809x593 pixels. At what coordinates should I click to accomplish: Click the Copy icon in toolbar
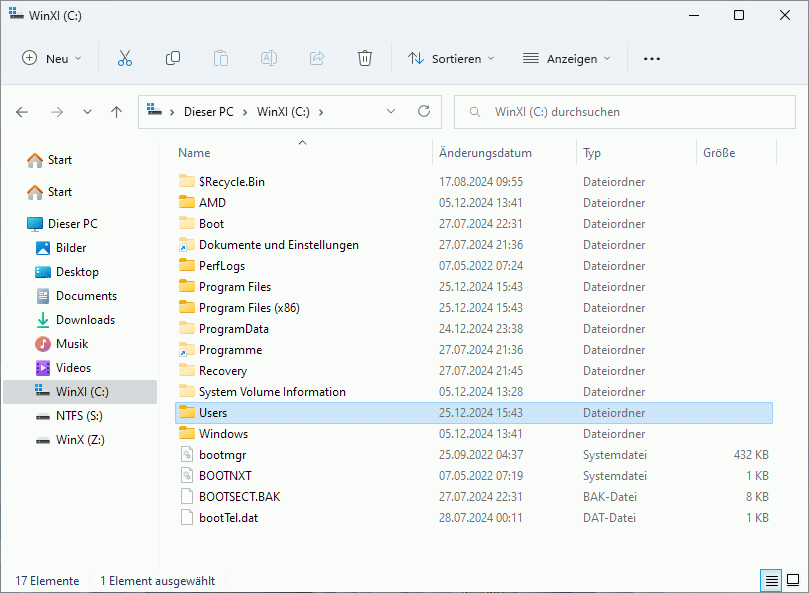pyautogui.click(x=173, y=58)
